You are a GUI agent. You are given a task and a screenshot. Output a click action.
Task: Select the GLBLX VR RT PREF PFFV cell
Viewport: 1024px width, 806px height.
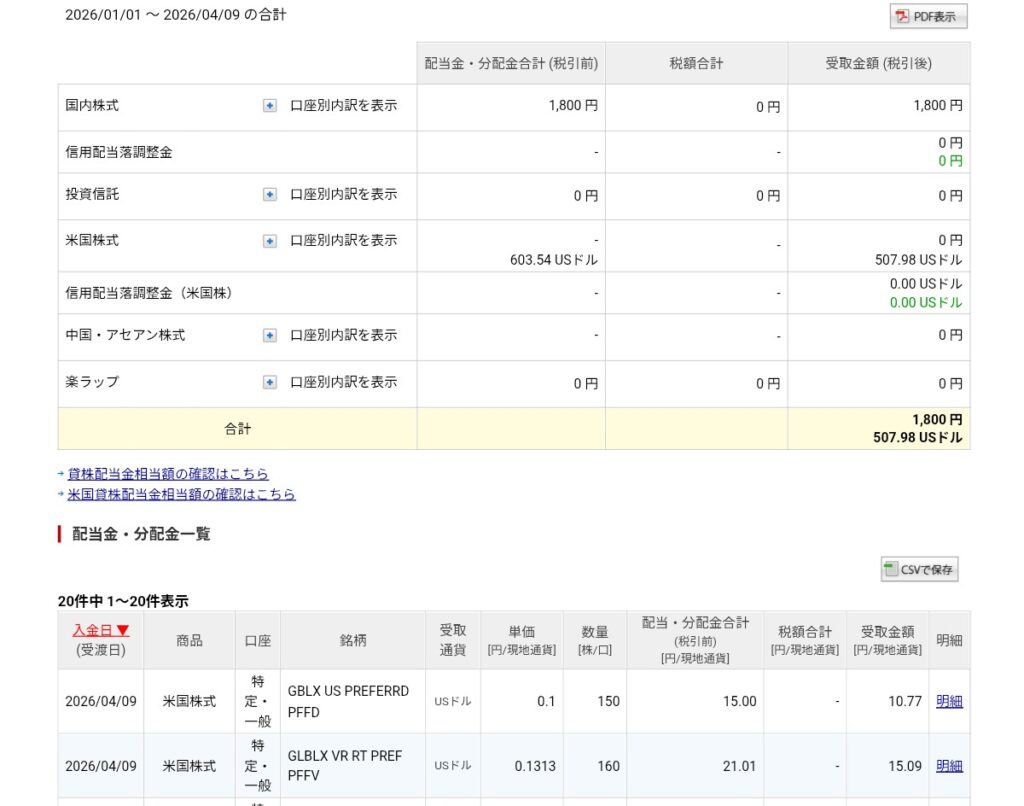pos(345,765)
